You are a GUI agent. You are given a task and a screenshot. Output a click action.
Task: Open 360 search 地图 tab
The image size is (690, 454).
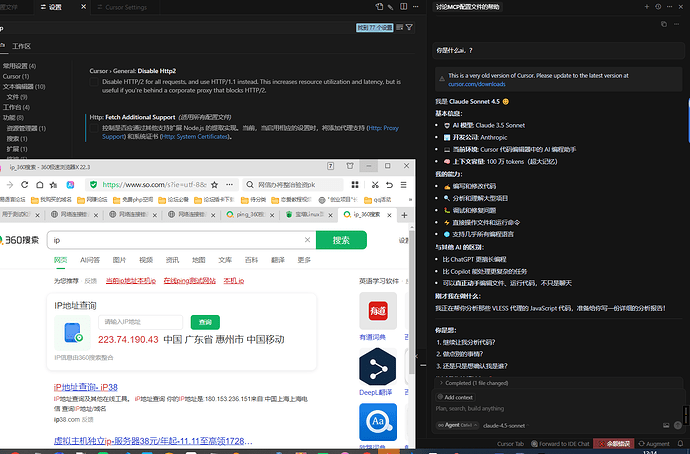pyautogui.click(x=198, y=260)
